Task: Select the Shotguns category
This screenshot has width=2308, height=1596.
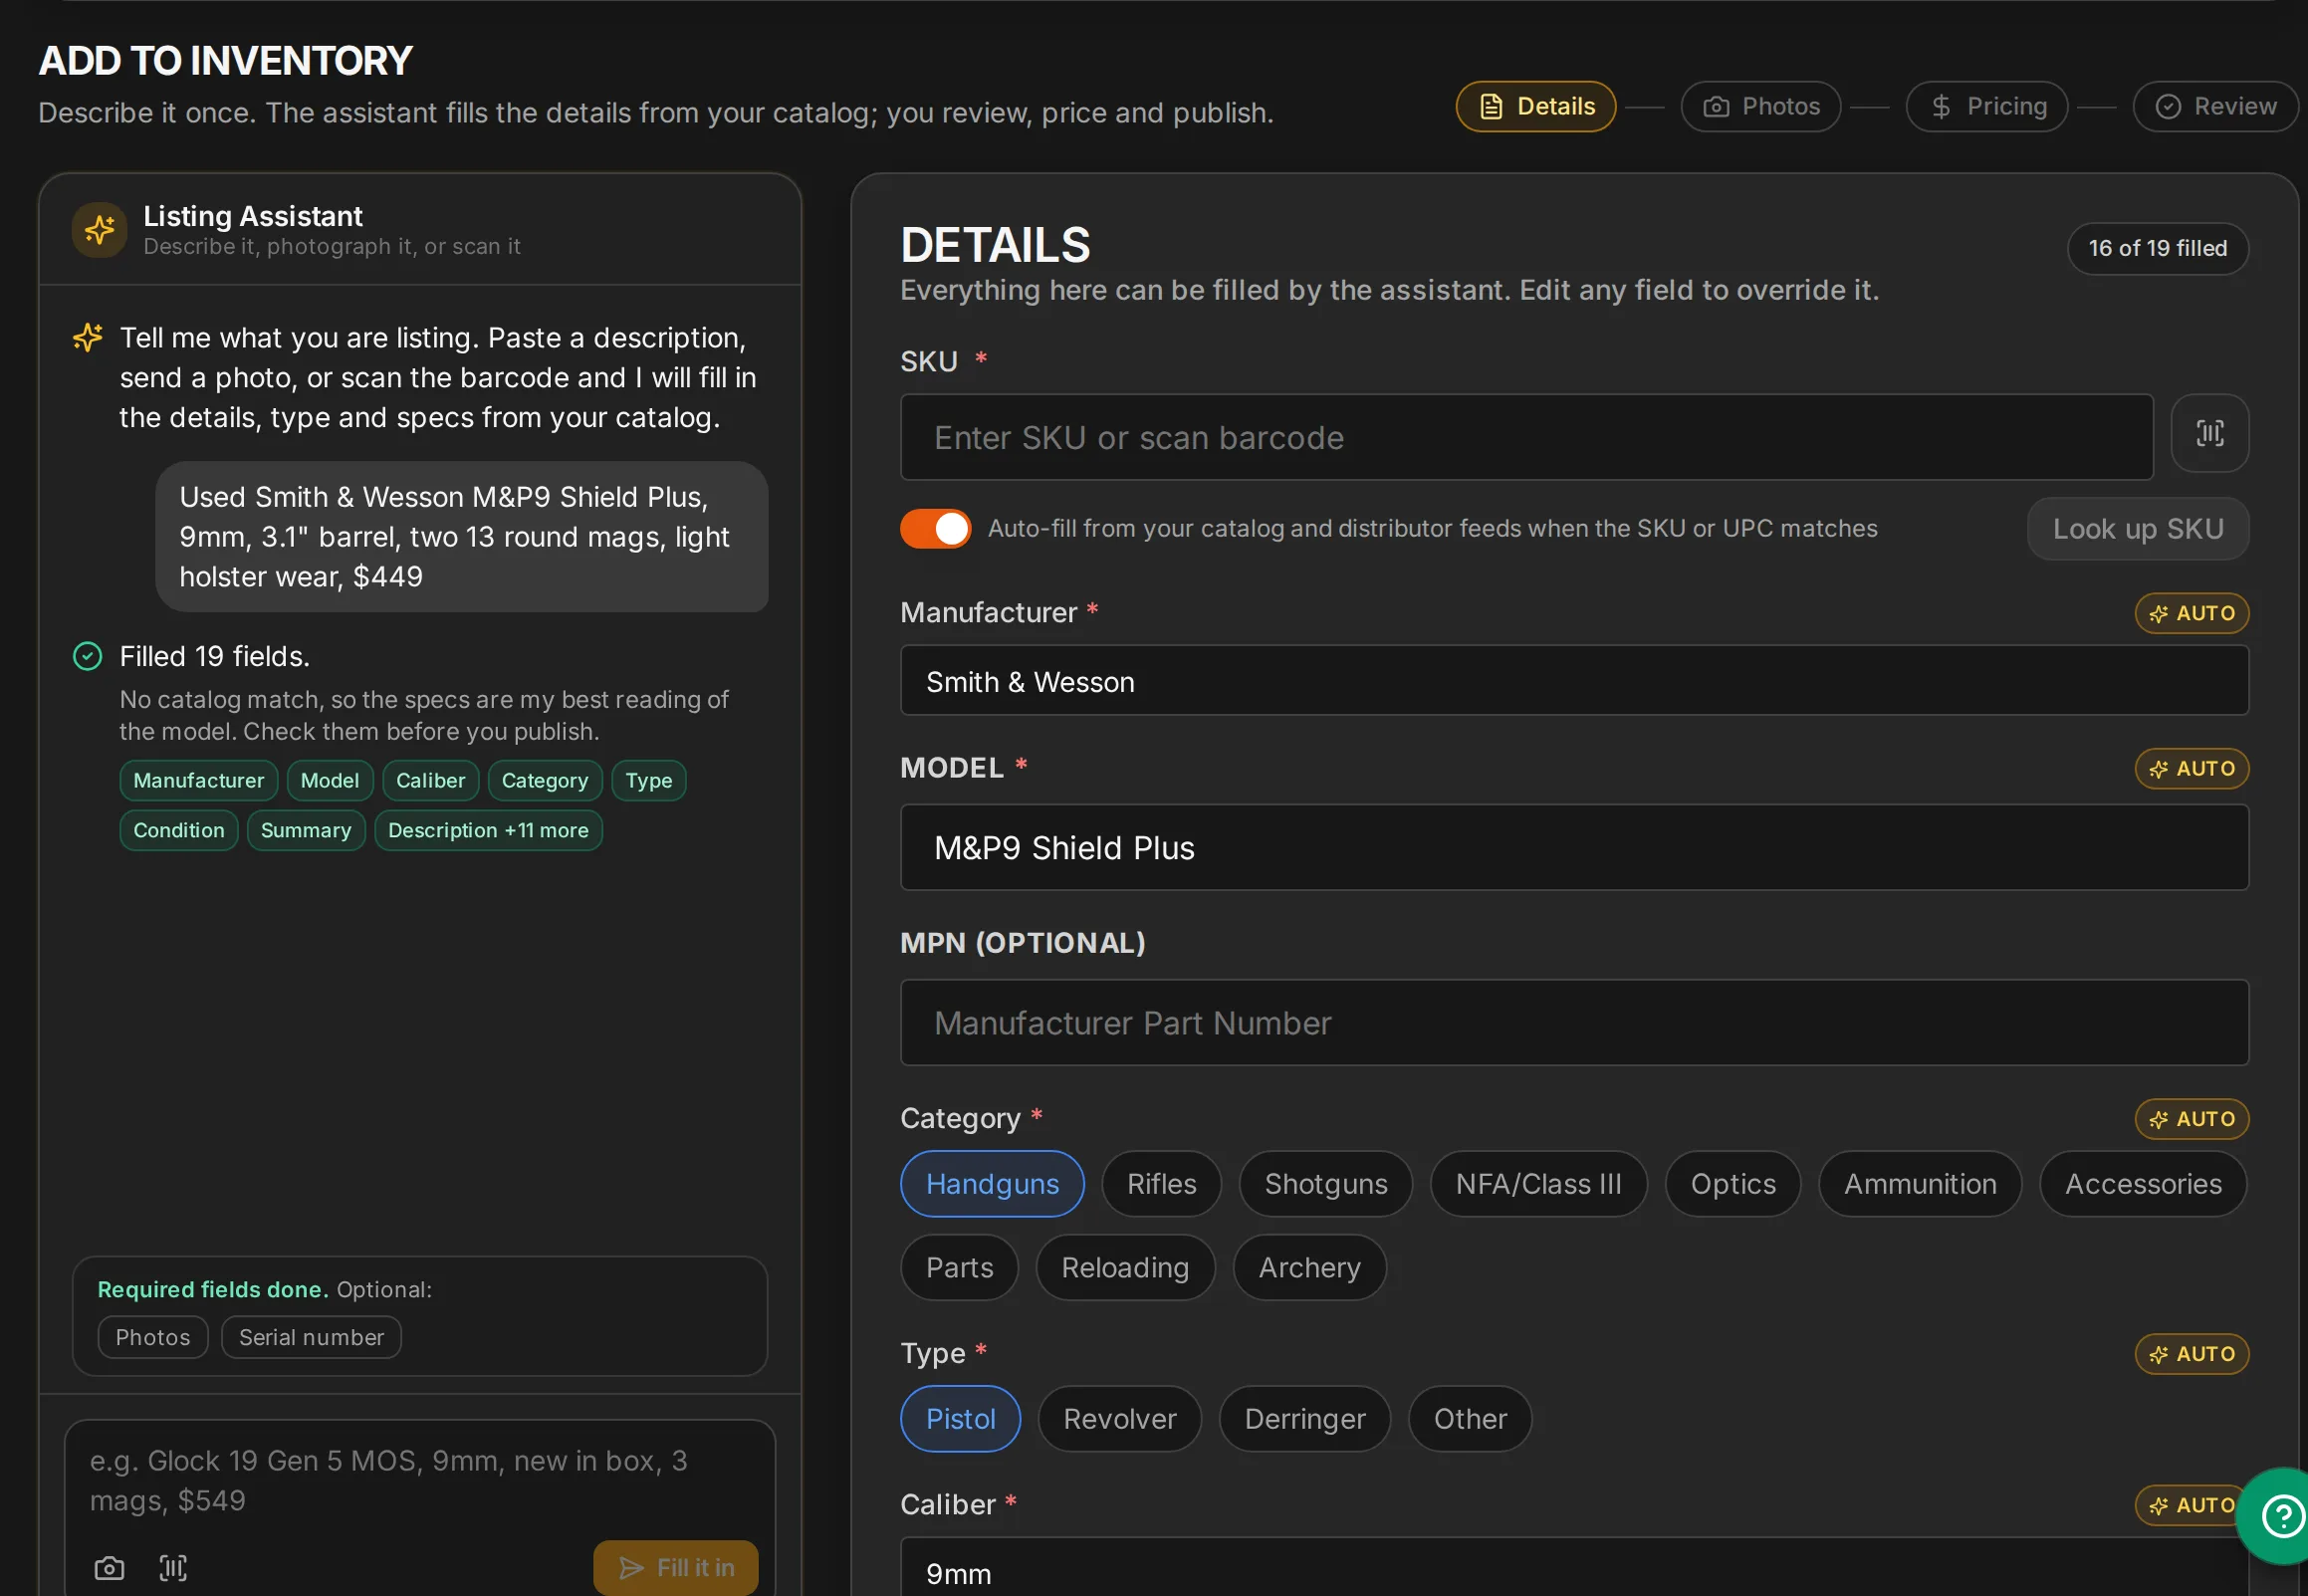Action: (x=1325, y=1183)
